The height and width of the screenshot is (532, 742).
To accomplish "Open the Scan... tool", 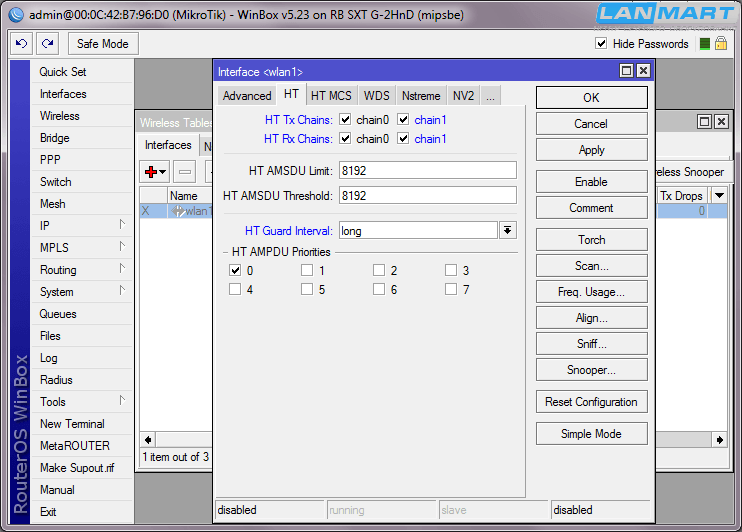I will pyautogui.click(x=592, y=266).
